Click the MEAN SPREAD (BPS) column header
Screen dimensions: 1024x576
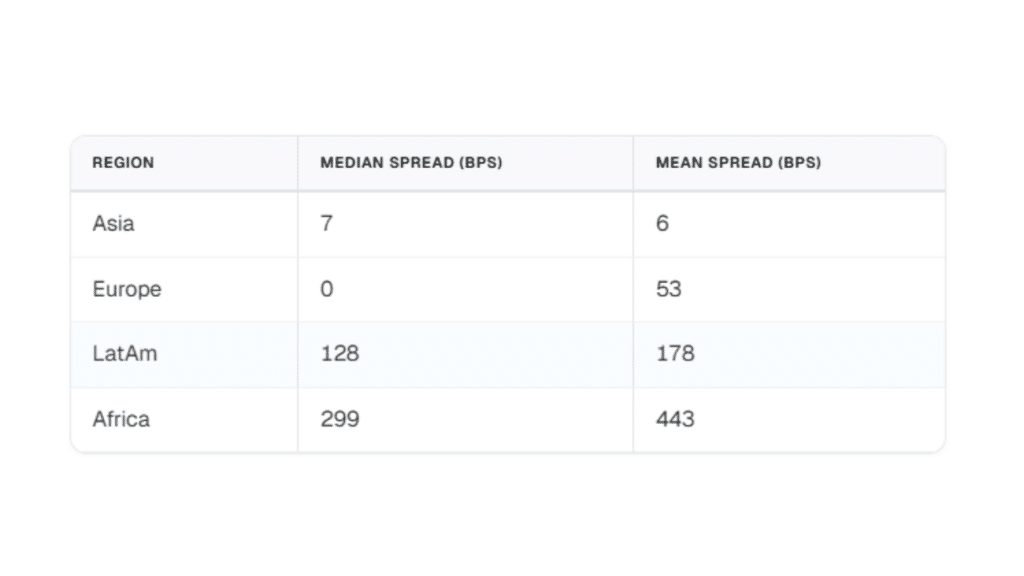(x=738, y=163)
